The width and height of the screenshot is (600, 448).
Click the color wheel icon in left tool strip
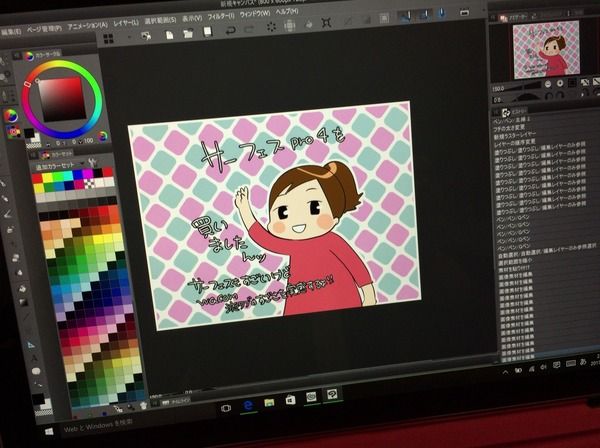10,116
